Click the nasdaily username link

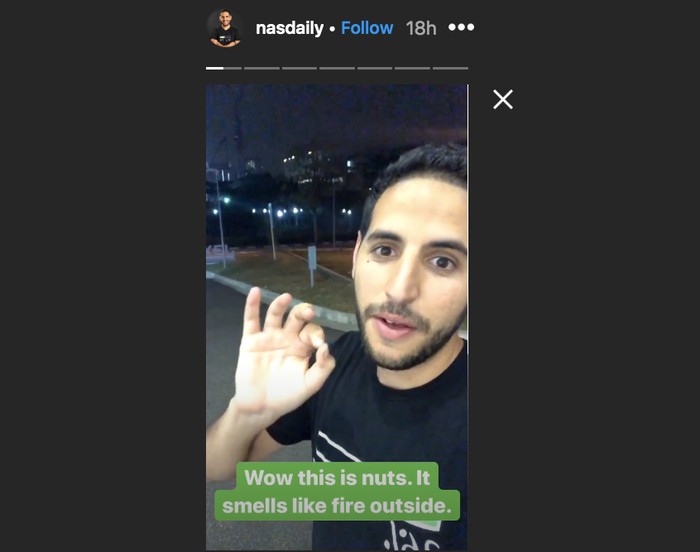pos(289,28)
